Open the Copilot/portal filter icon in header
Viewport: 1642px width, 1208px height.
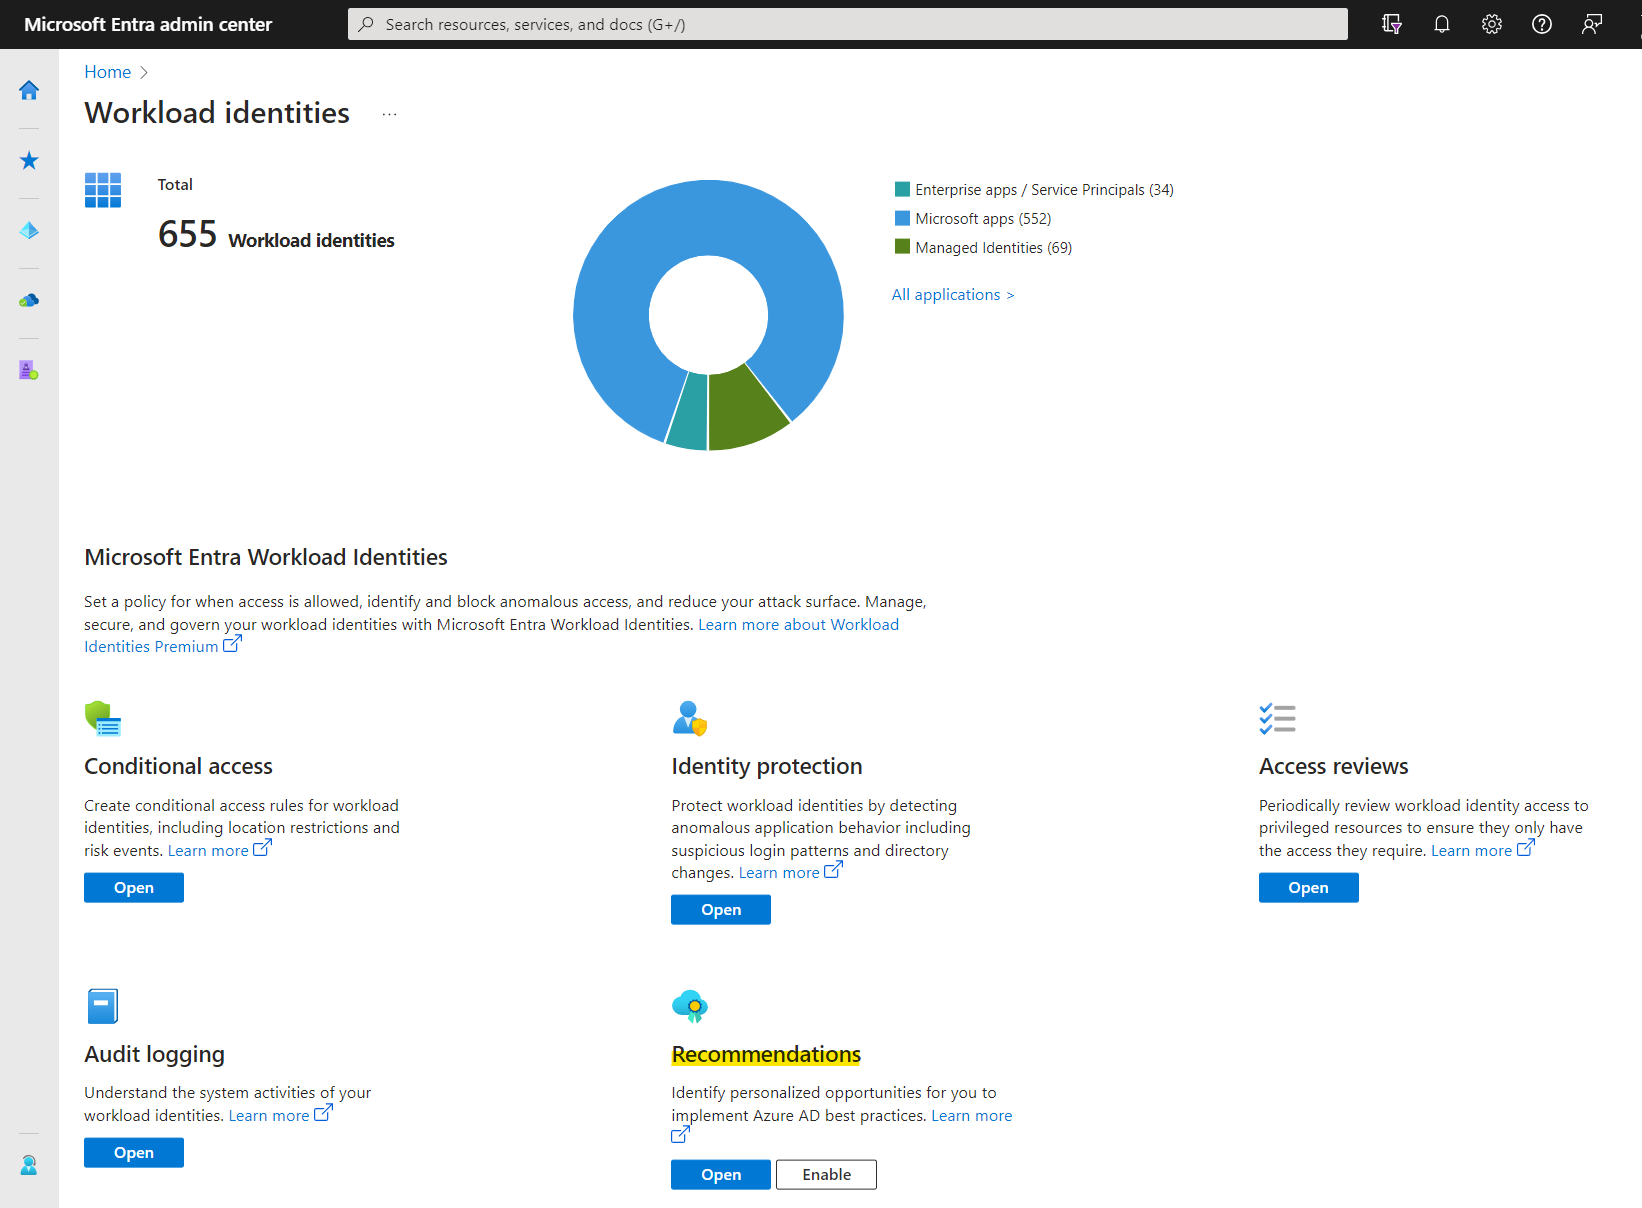point(1392,24)
